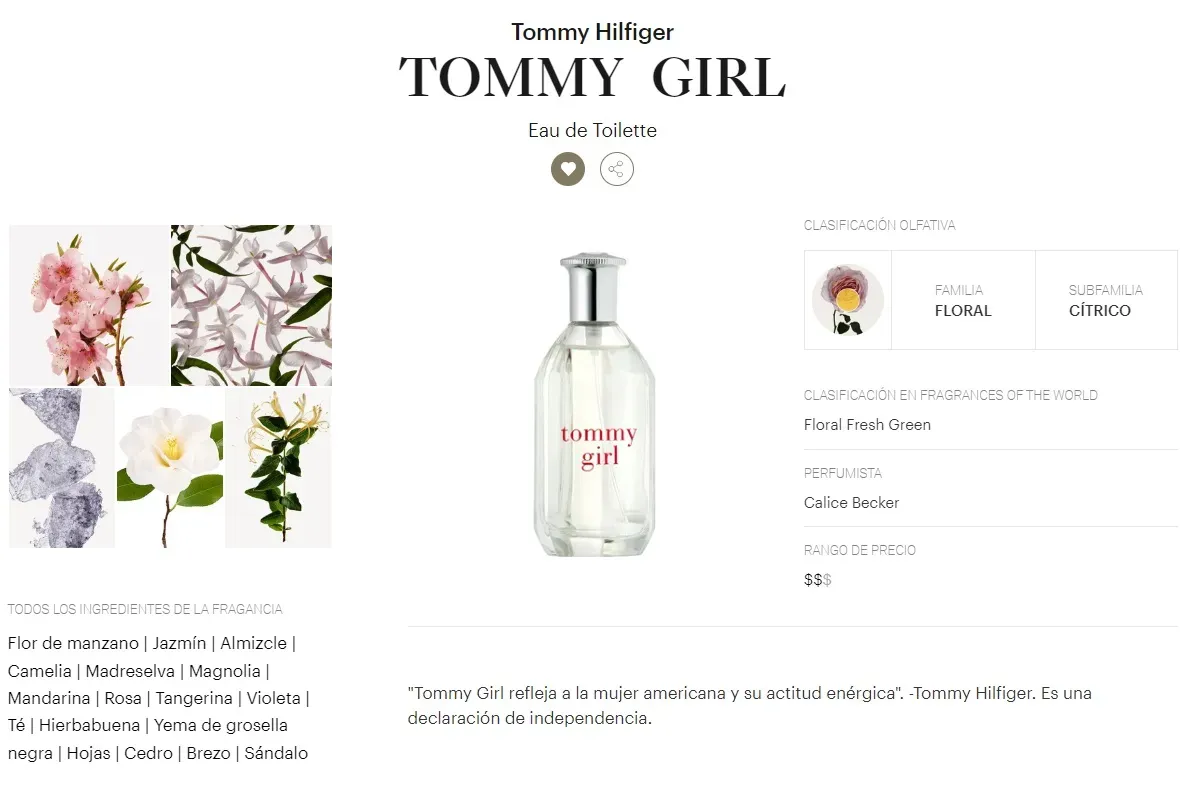This screenshot has height=786, width=1180.
Task: Click perfumer Calice Becker
Action: point(851,503)
